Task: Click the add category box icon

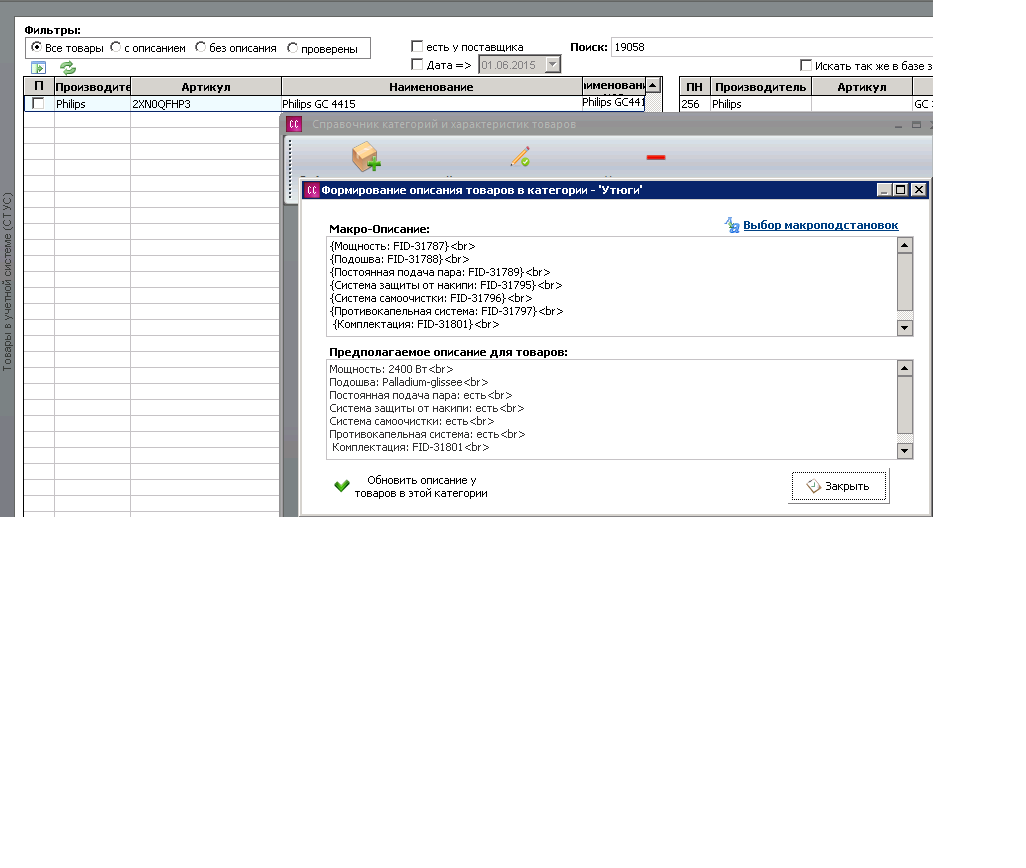Action: point(366,157)
